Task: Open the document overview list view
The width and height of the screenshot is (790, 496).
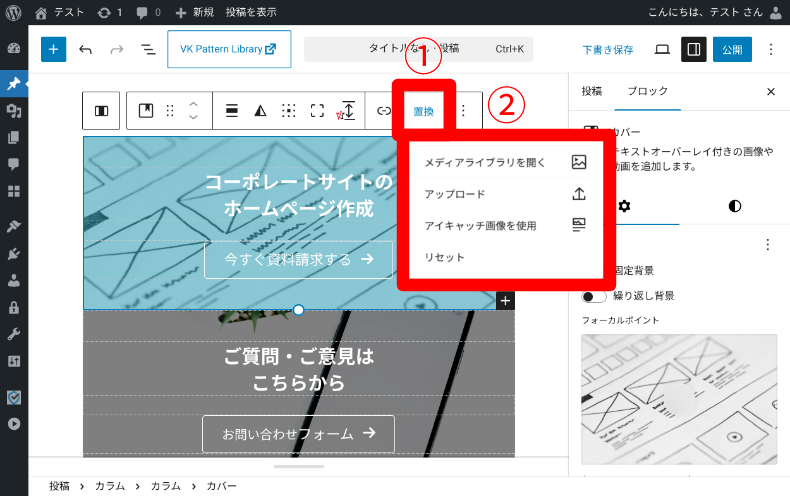Action: [148, 49]
